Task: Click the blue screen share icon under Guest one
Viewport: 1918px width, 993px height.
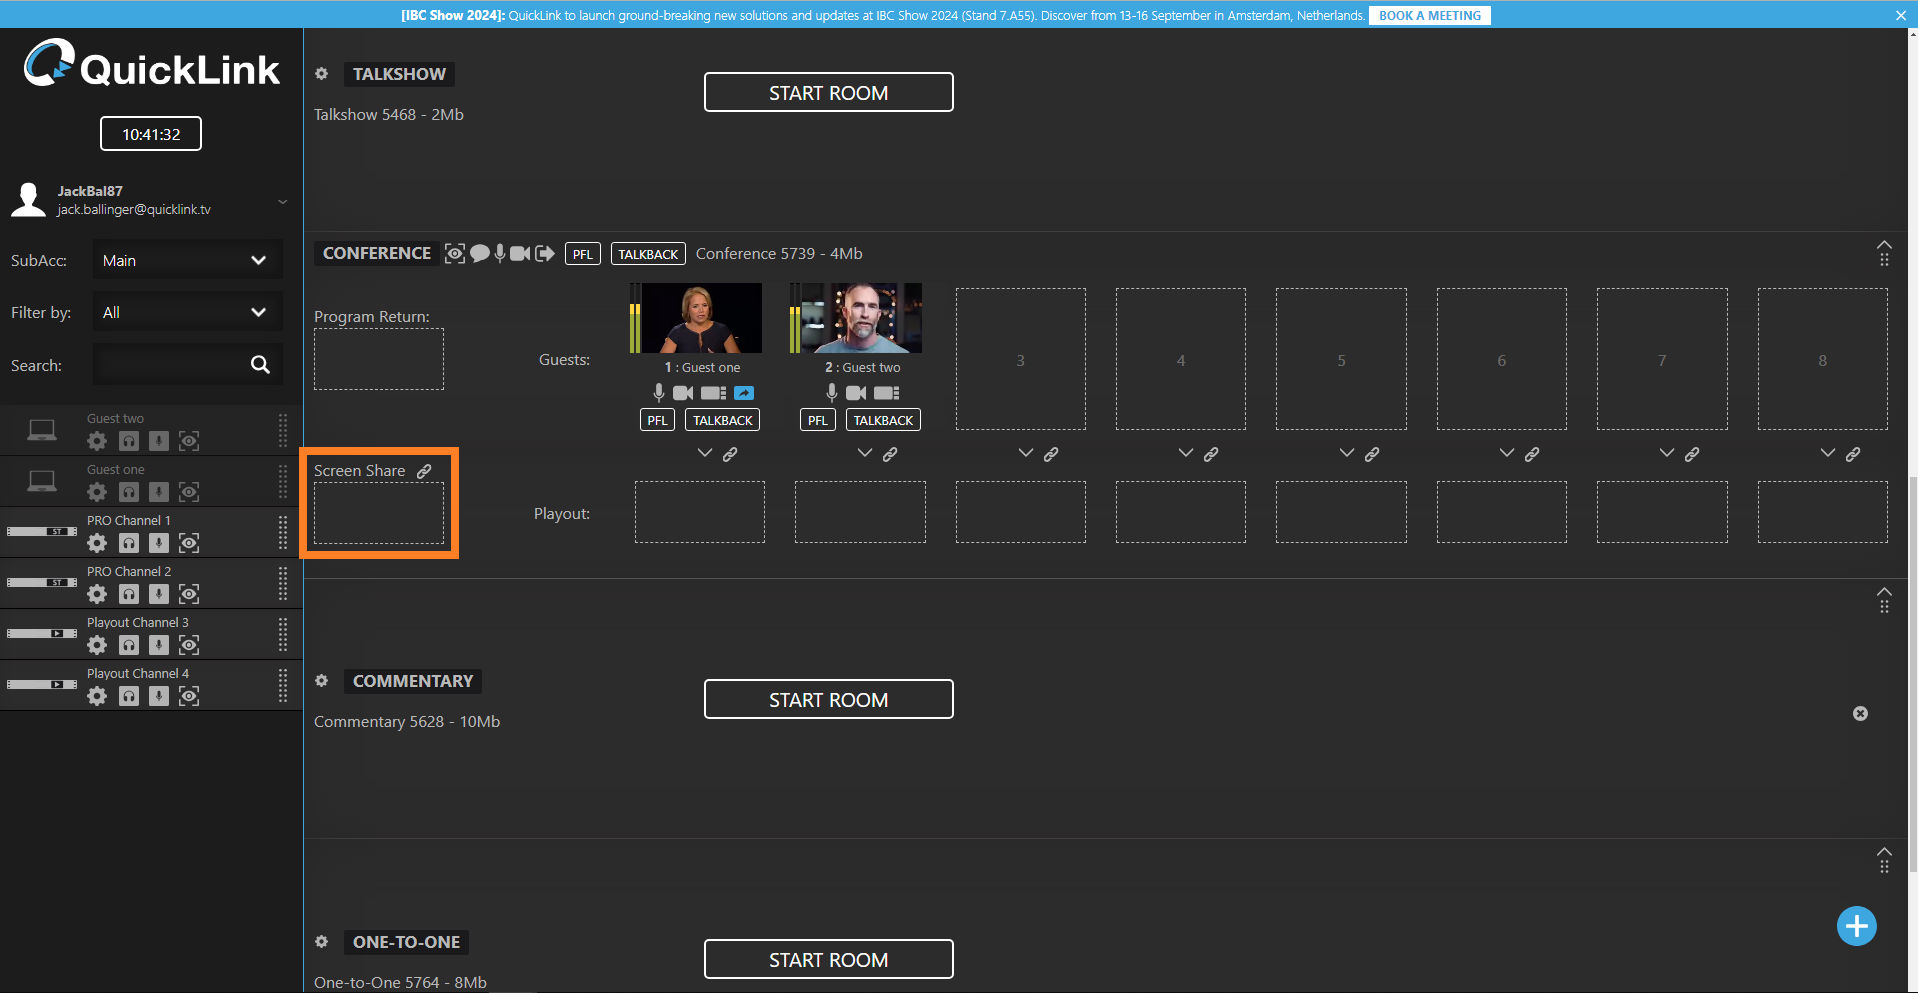Action: [x=744, y=393]
